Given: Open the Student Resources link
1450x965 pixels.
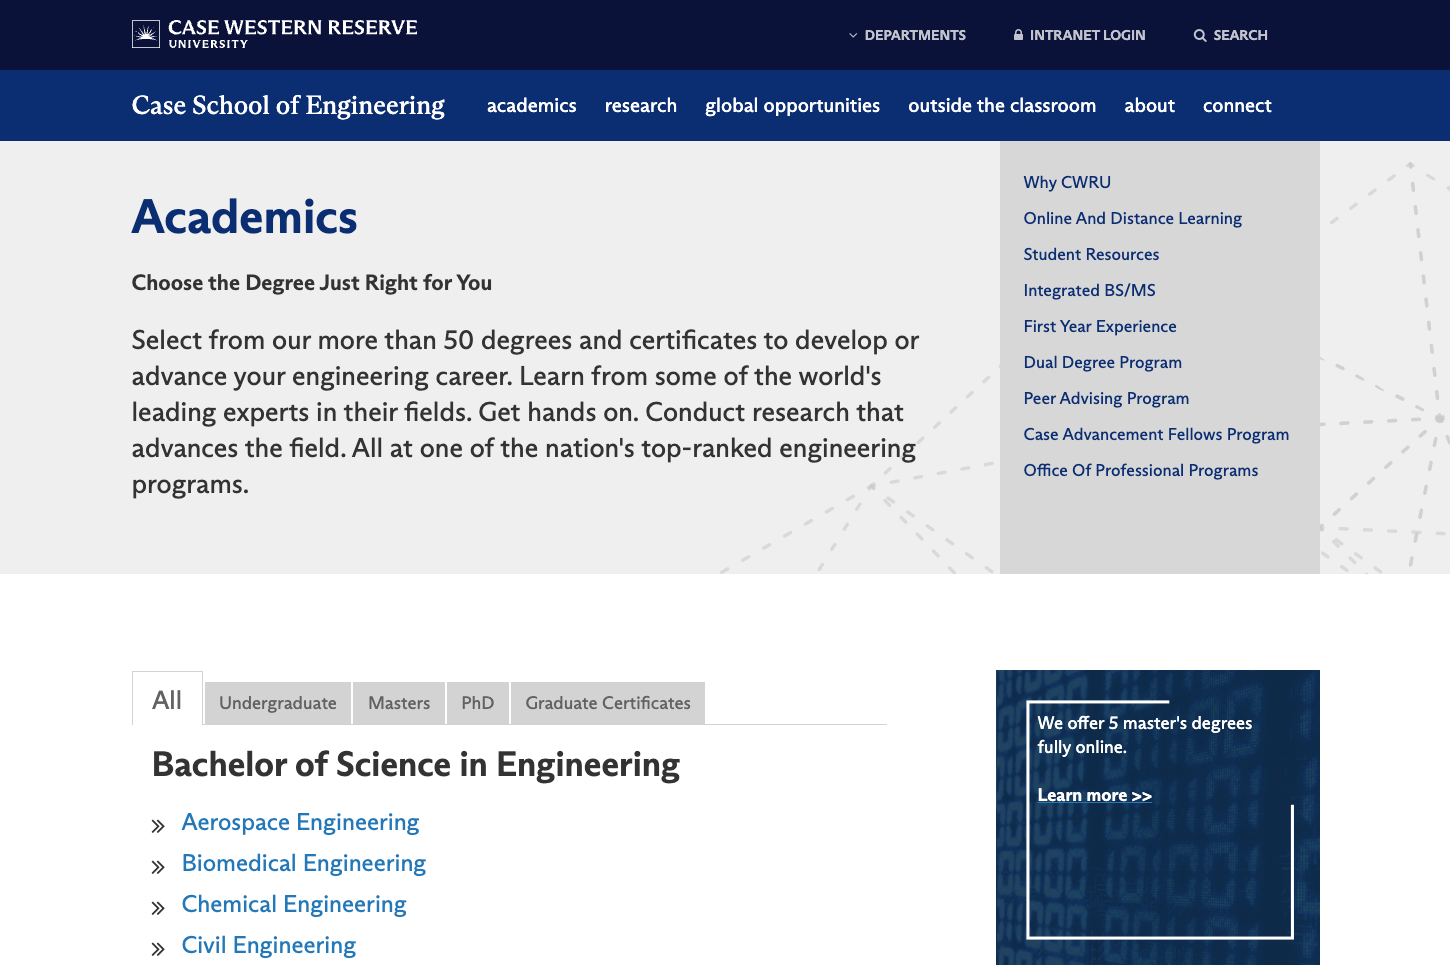Looking at the screenshot, I should click(x=1091, y=254).
